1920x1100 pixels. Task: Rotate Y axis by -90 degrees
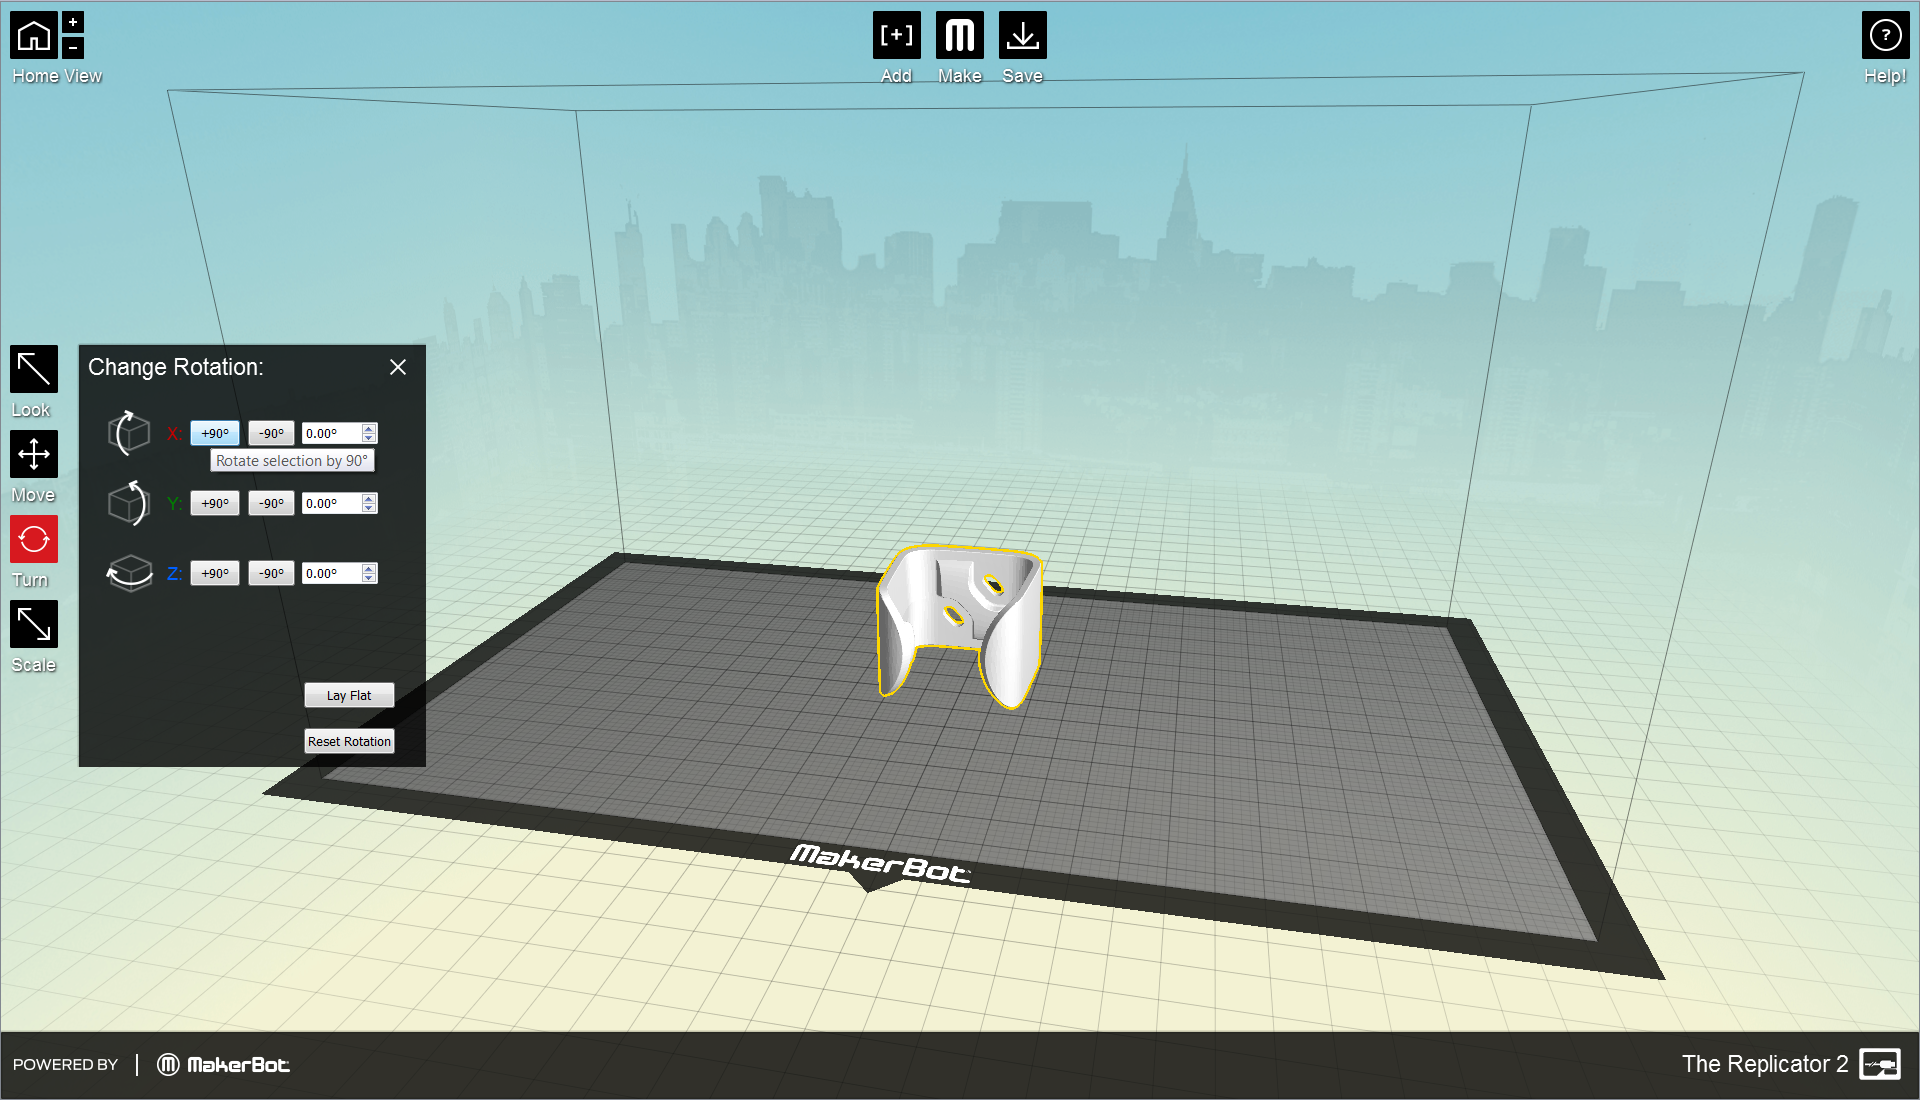tap(271, 503)
